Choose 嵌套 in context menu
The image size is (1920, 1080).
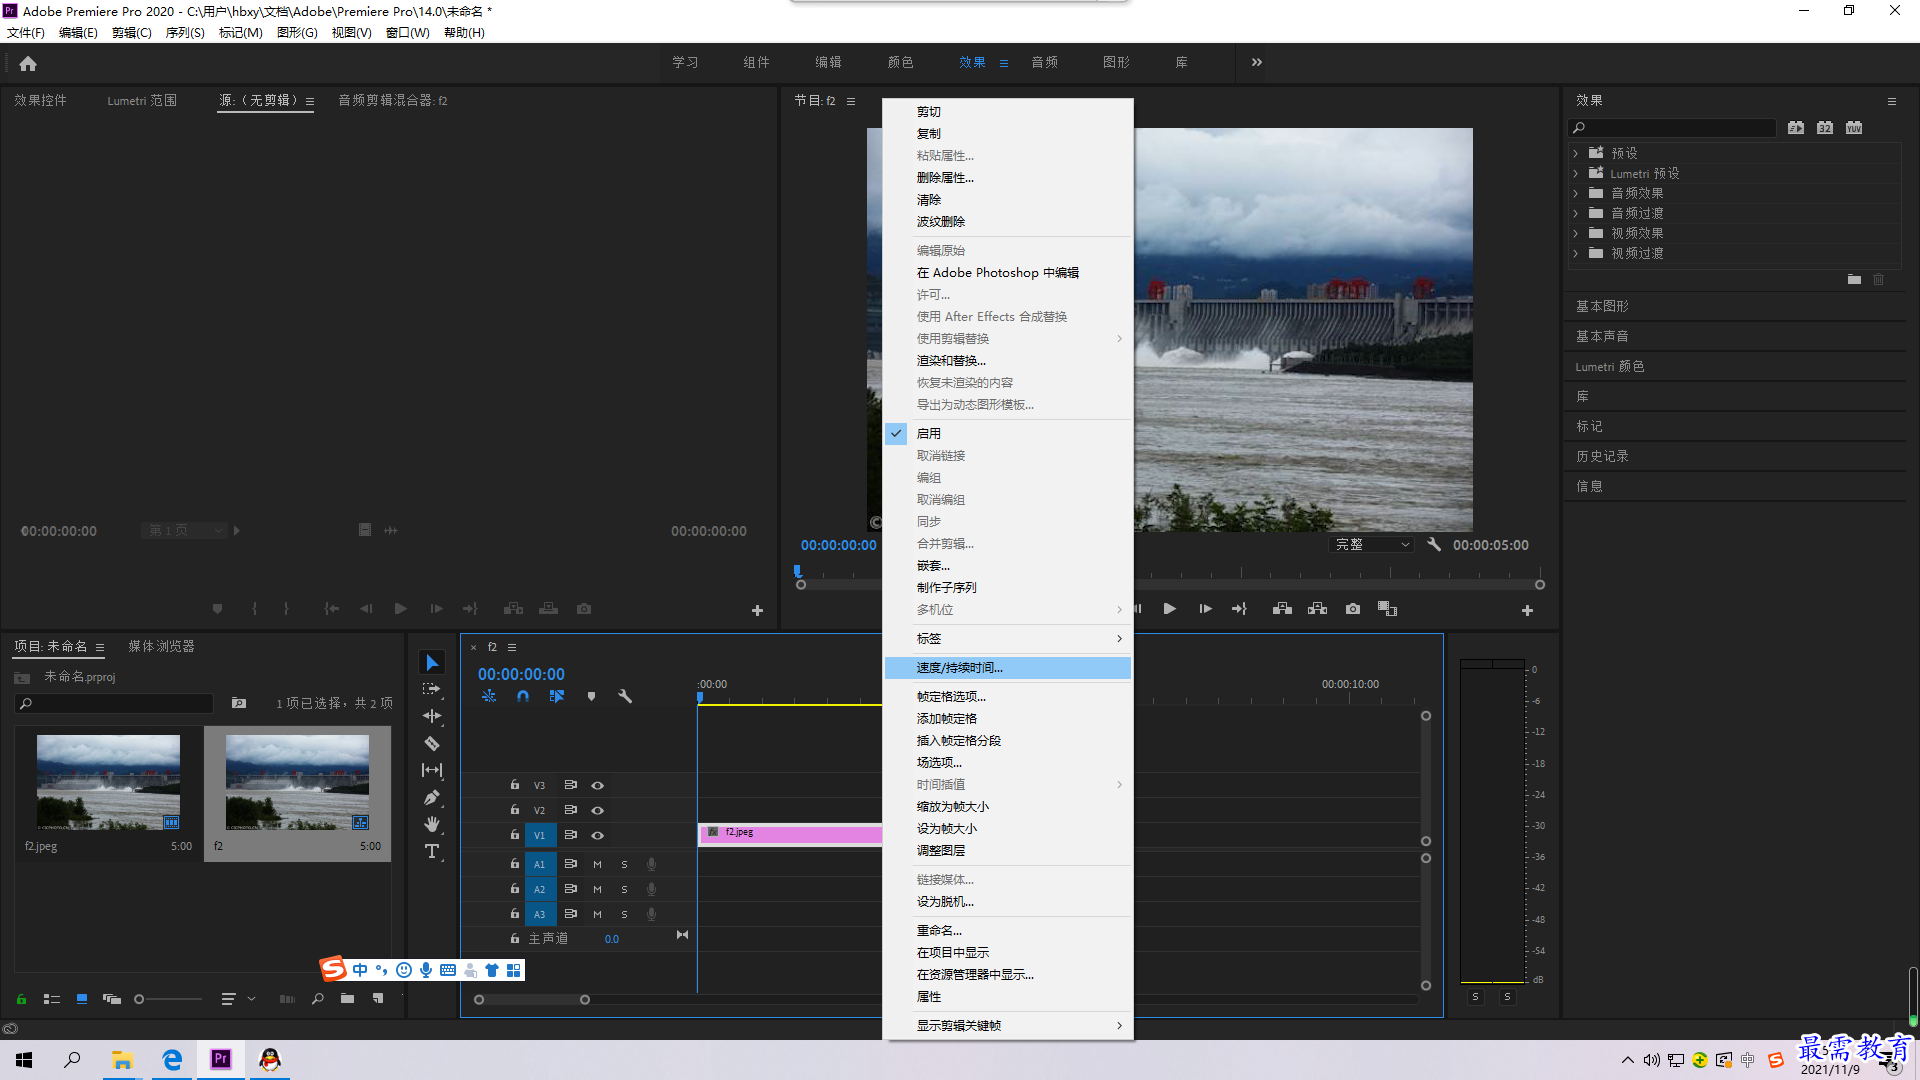tap(1008, 565)
